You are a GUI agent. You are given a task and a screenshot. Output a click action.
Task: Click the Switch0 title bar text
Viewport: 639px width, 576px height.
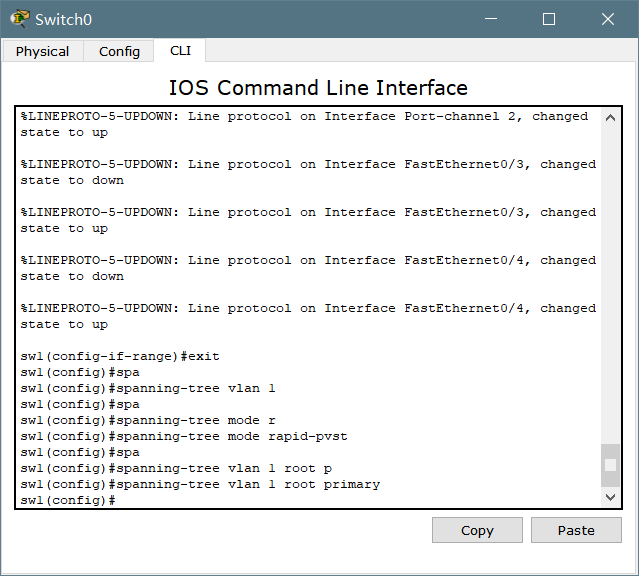(60, 19)
